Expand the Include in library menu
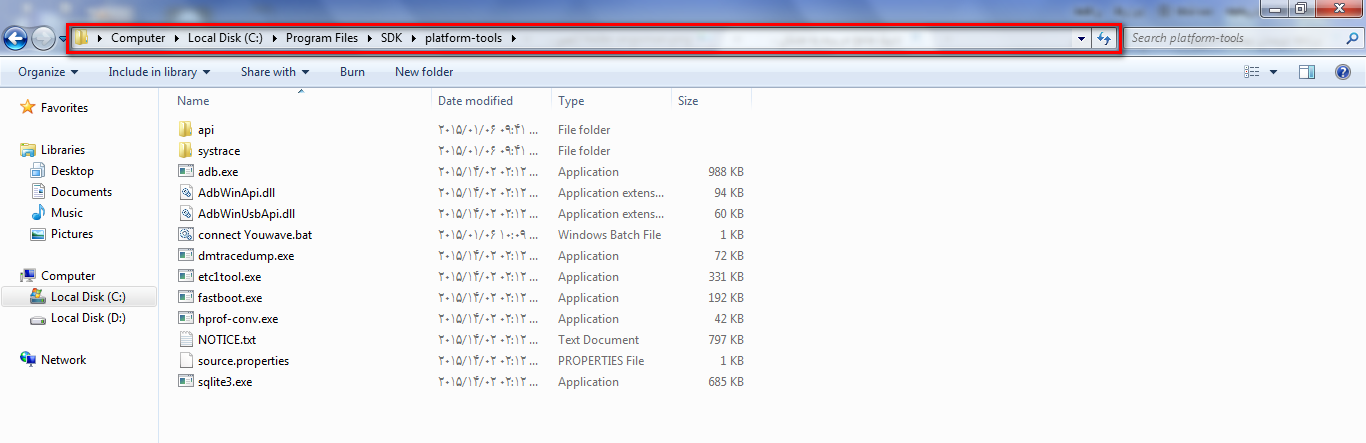Viewport: 1366px width, 443px height. (159, 72)
